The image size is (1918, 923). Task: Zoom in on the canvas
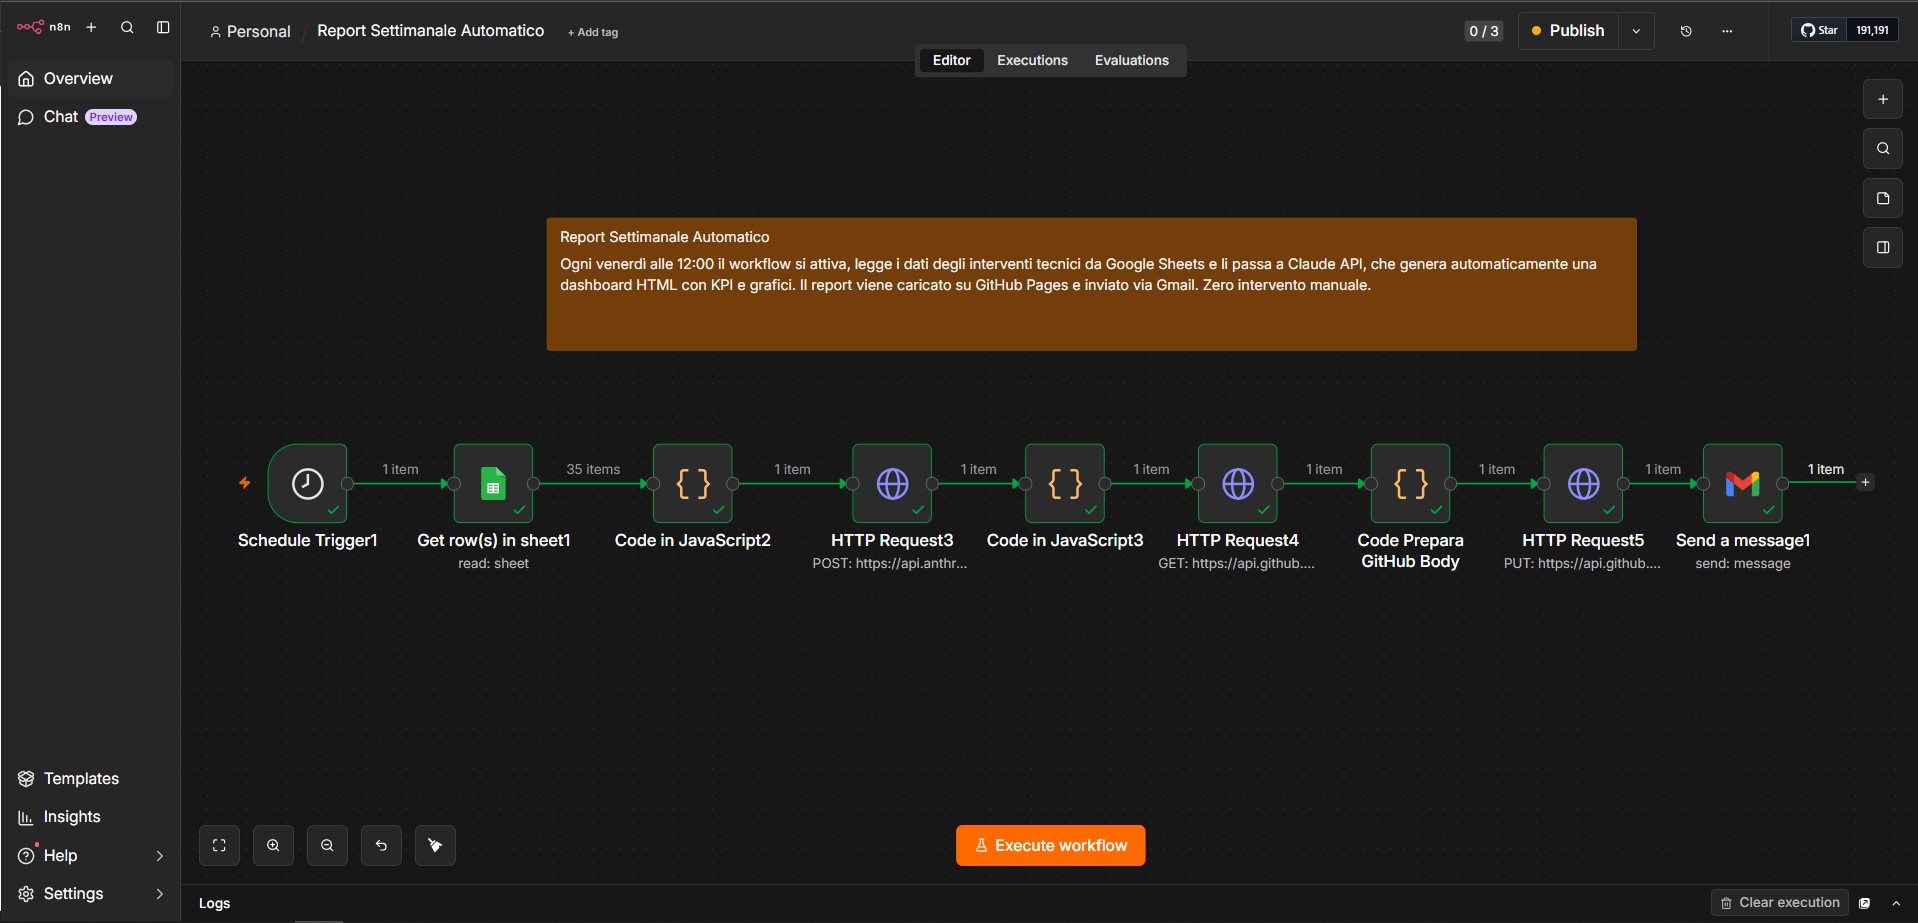pyautogui.click(x=273, y=845)
